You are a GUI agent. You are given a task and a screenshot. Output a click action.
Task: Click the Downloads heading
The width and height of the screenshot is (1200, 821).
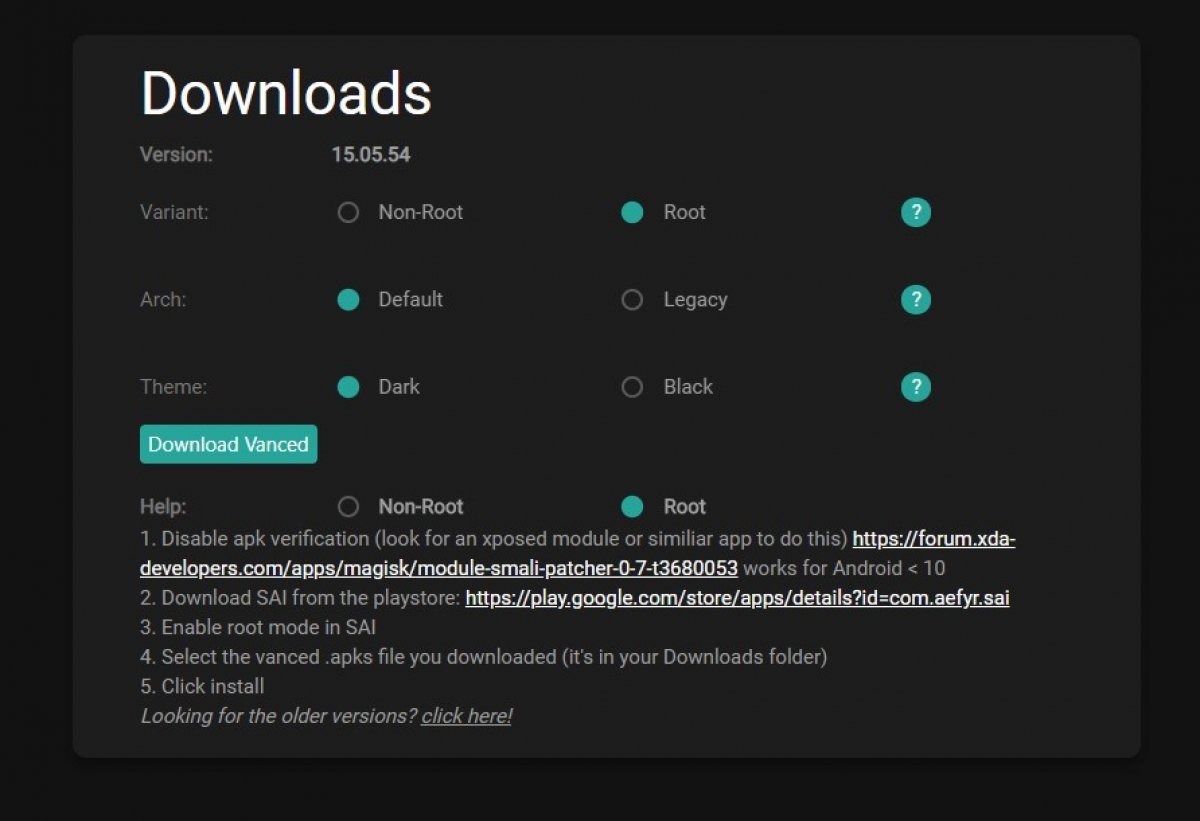click(x=286, y=93)
